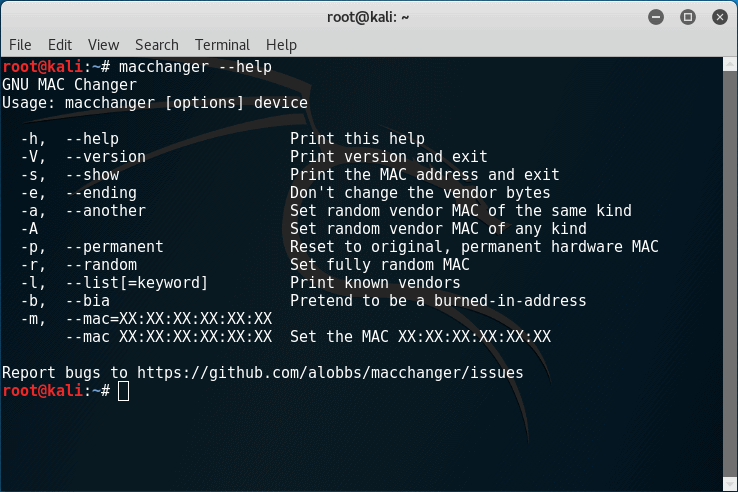
Task: Open the View menu
Action: pos(103,45)
